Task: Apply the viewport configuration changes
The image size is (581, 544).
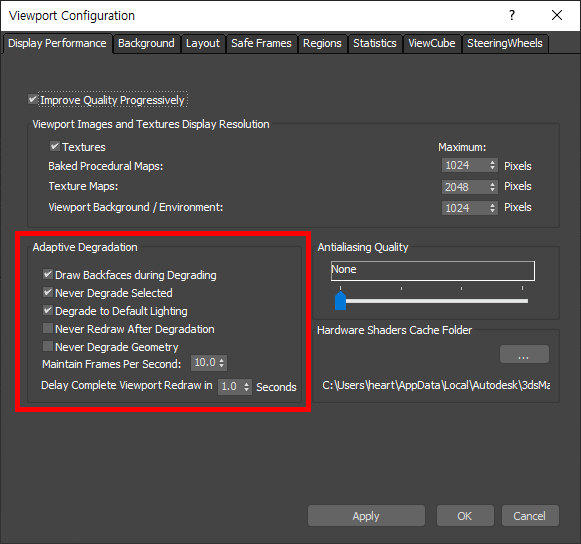Action: click(366, 515)
